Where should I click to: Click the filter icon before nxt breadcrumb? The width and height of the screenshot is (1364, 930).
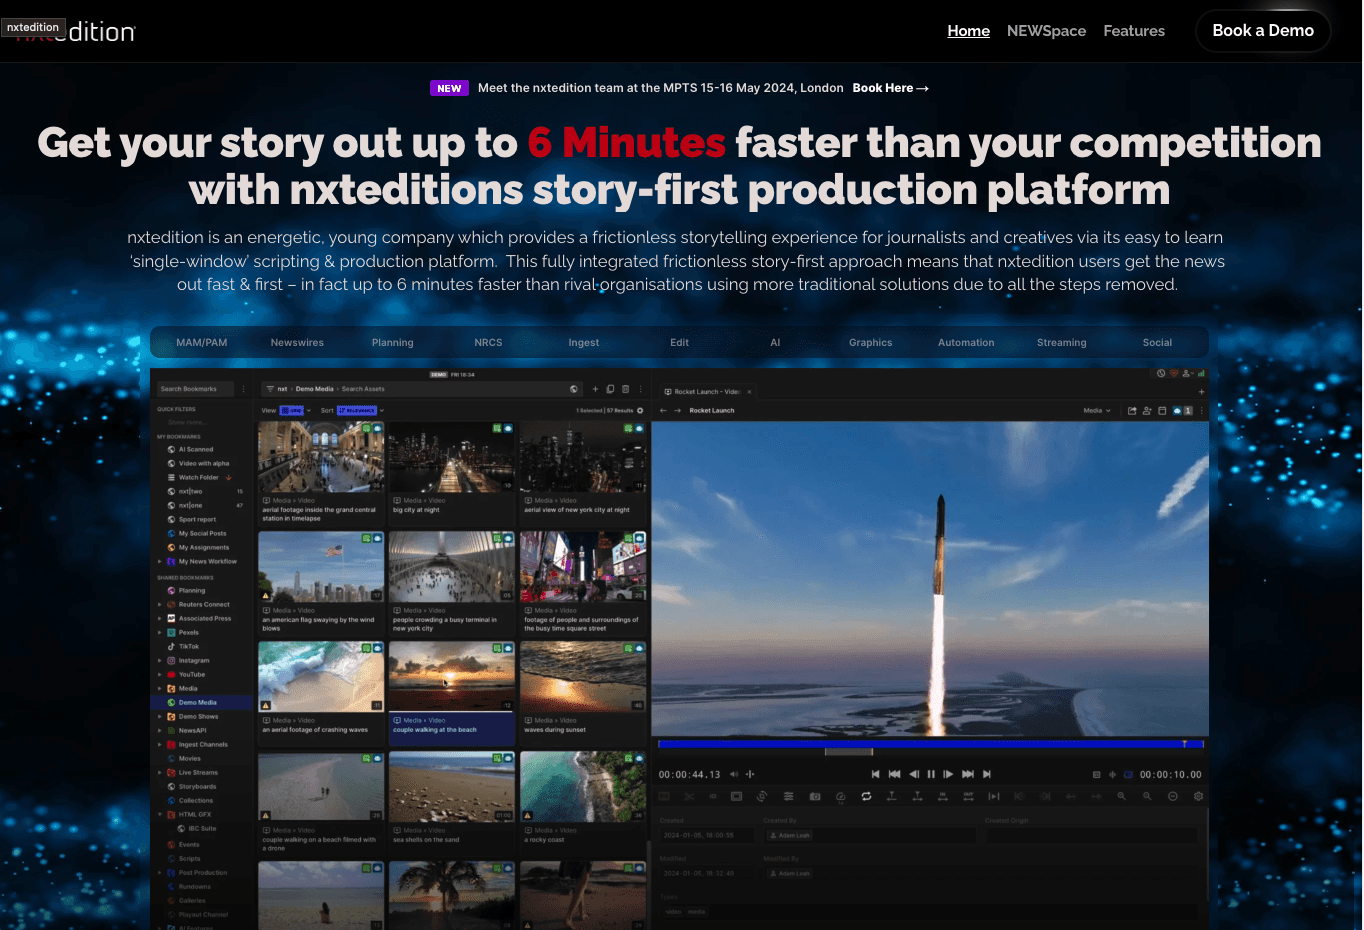(269, 389)
